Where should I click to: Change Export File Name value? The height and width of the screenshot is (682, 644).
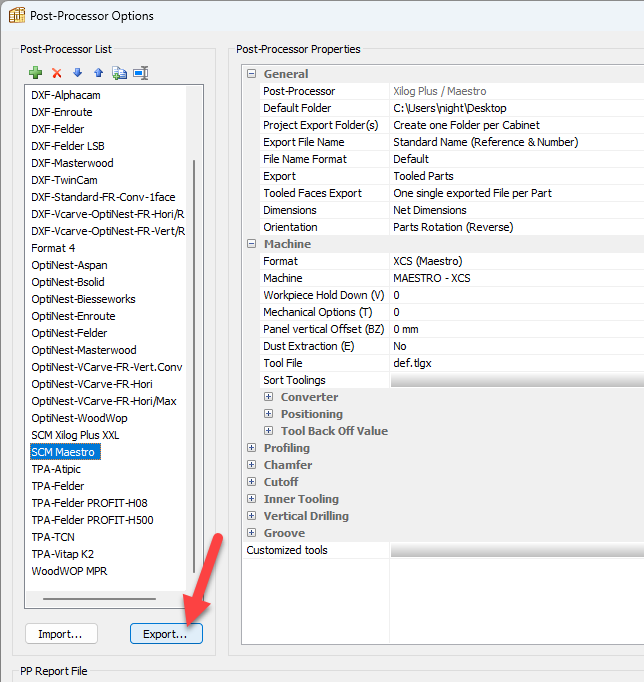point(517,142)
